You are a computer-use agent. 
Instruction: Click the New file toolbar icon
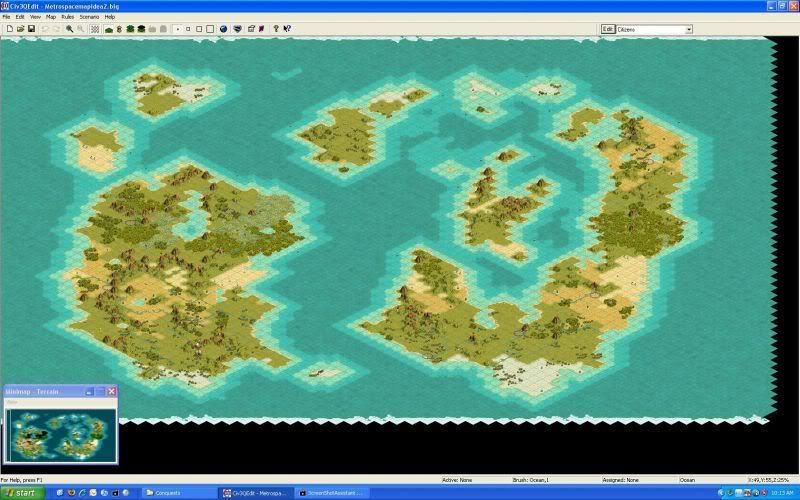click(x=9, y=29)
